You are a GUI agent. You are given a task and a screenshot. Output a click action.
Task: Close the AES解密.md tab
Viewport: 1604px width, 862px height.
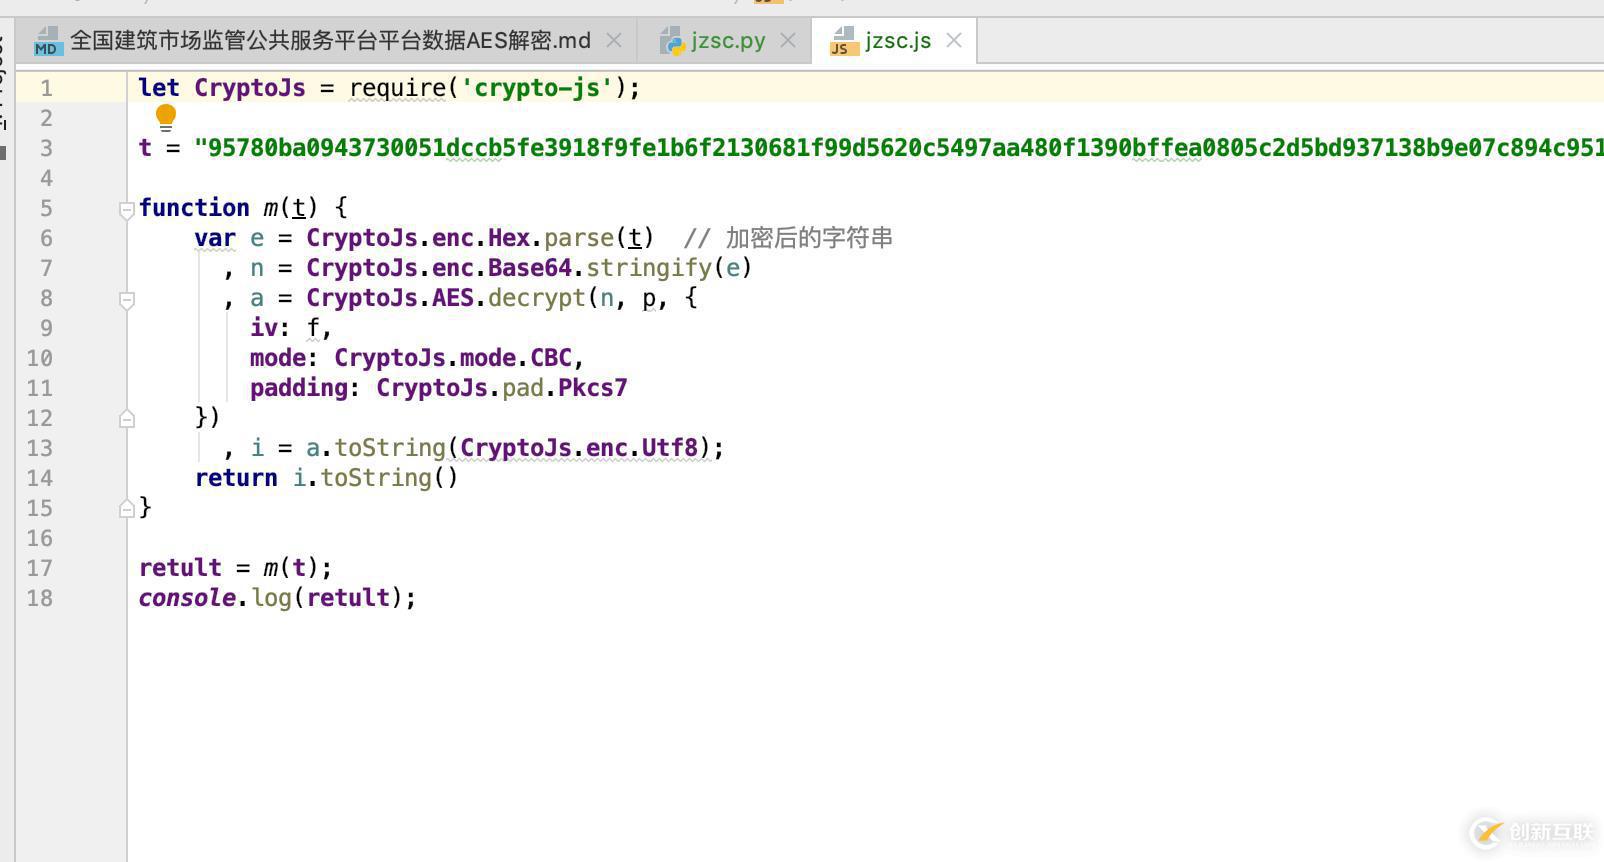point(614,41)
